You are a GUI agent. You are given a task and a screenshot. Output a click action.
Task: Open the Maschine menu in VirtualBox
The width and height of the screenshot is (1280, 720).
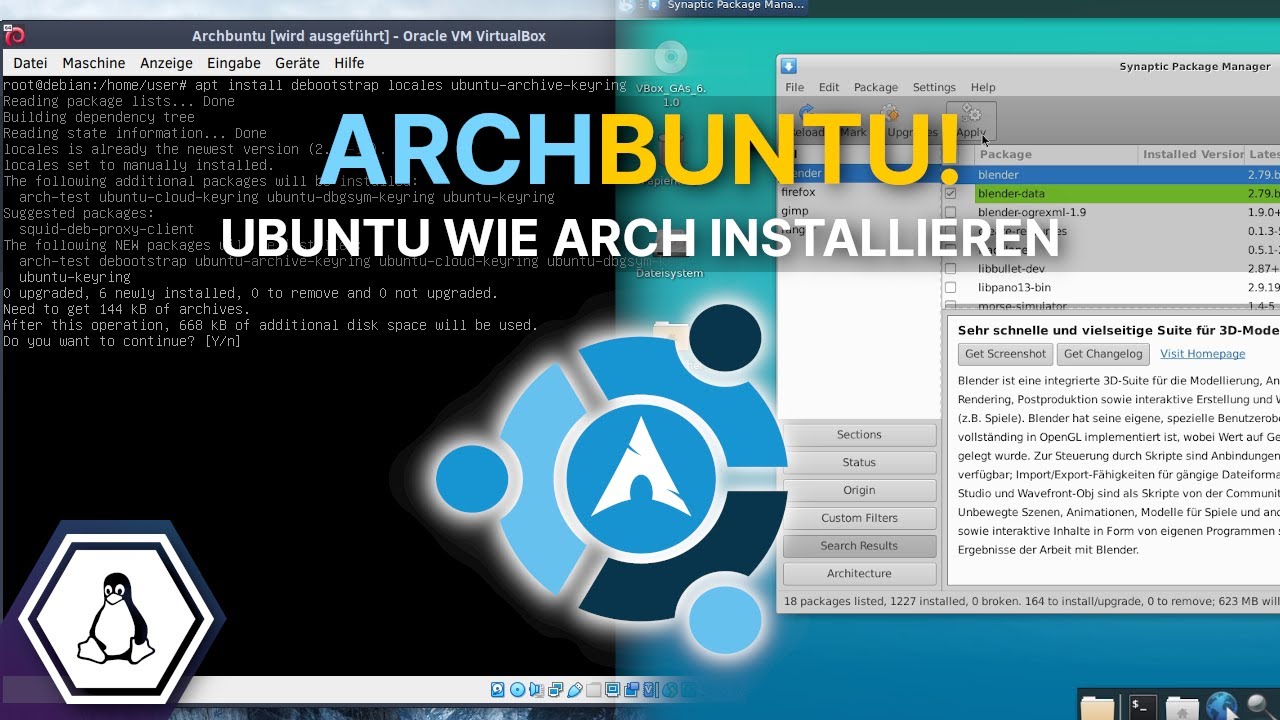[94, 63]
